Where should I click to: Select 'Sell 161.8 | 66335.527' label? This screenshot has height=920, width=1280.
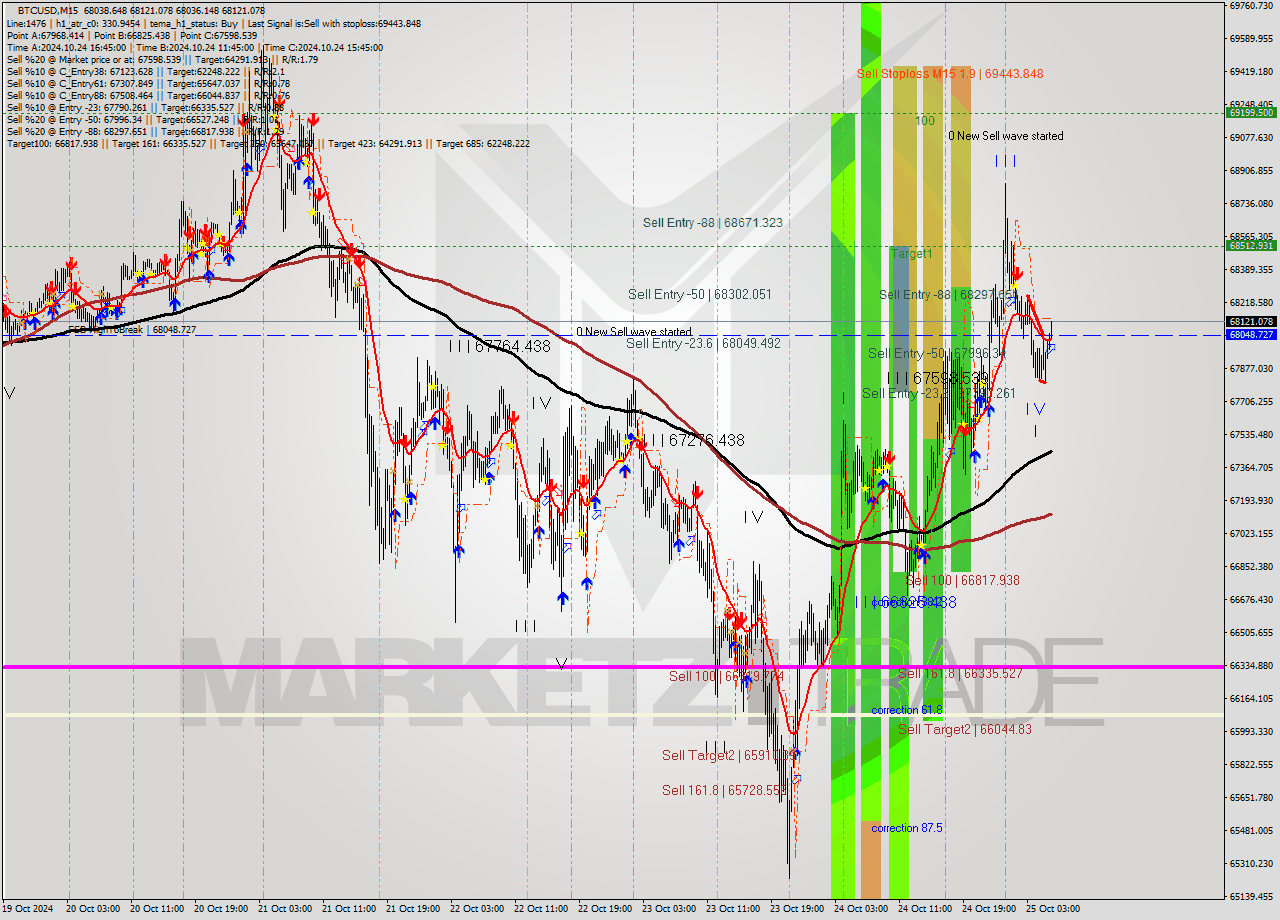coord(960,674)
